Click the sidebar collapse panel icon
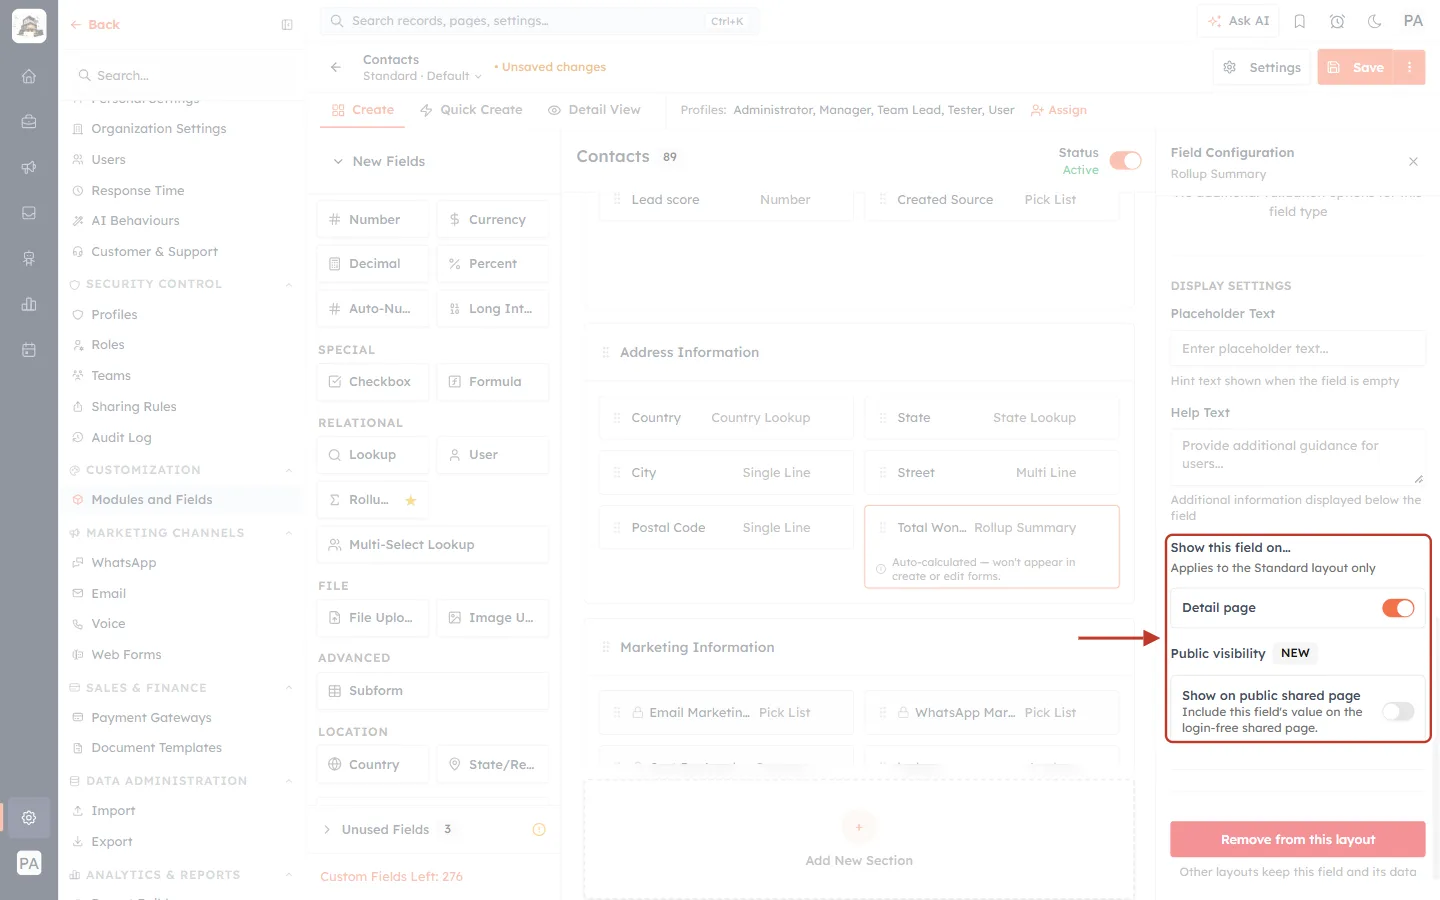 click(287, 25)
